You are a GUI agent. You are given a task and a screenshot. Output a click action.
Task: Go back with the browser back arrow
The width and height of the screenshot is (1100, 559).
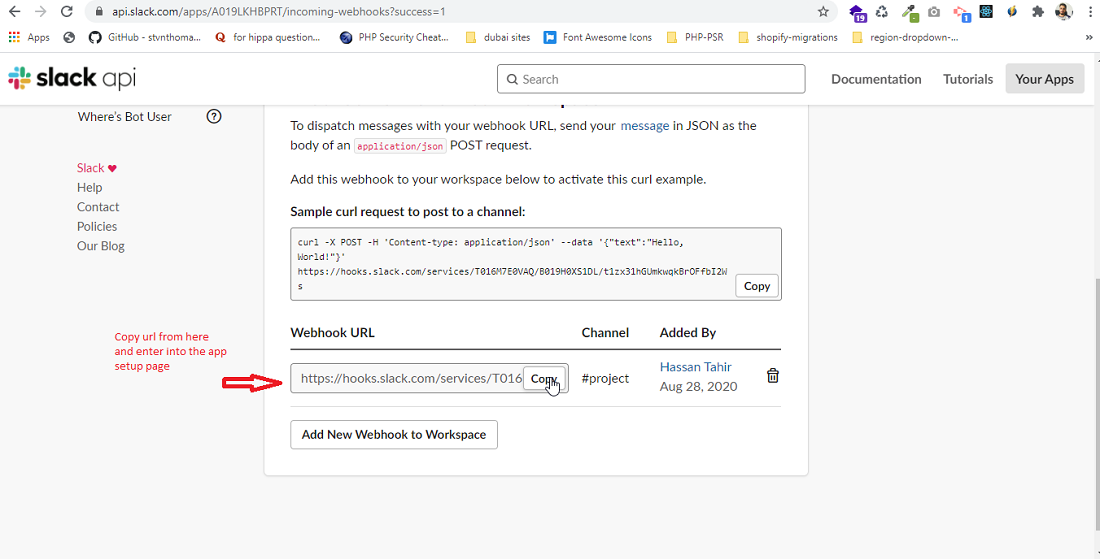point(15,12)
